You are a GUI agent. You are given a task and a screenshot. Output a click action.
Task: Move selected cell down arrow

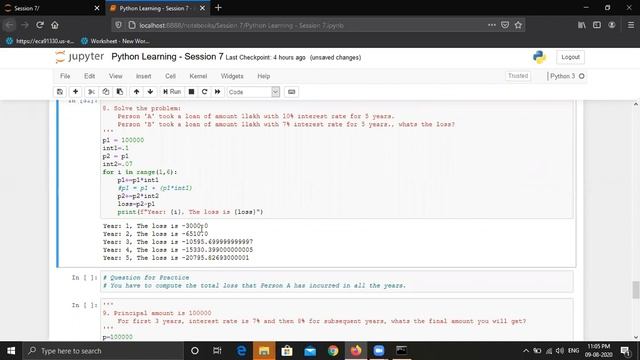coord(150,92)
